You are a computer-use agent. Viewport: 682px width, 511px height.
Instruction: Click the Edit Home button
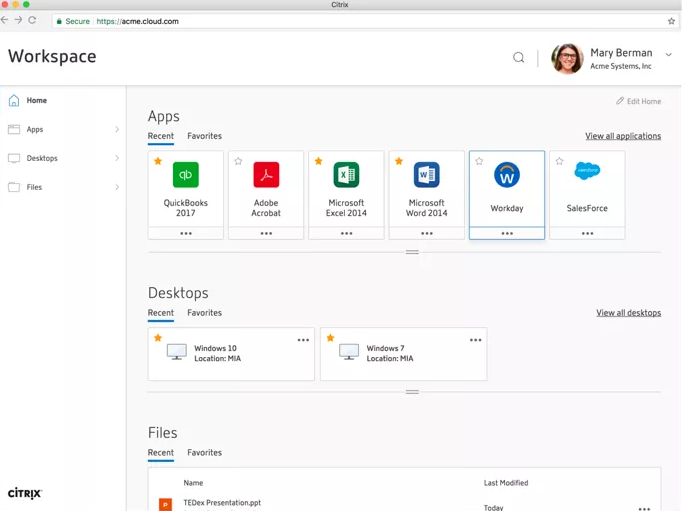[639, 101]
